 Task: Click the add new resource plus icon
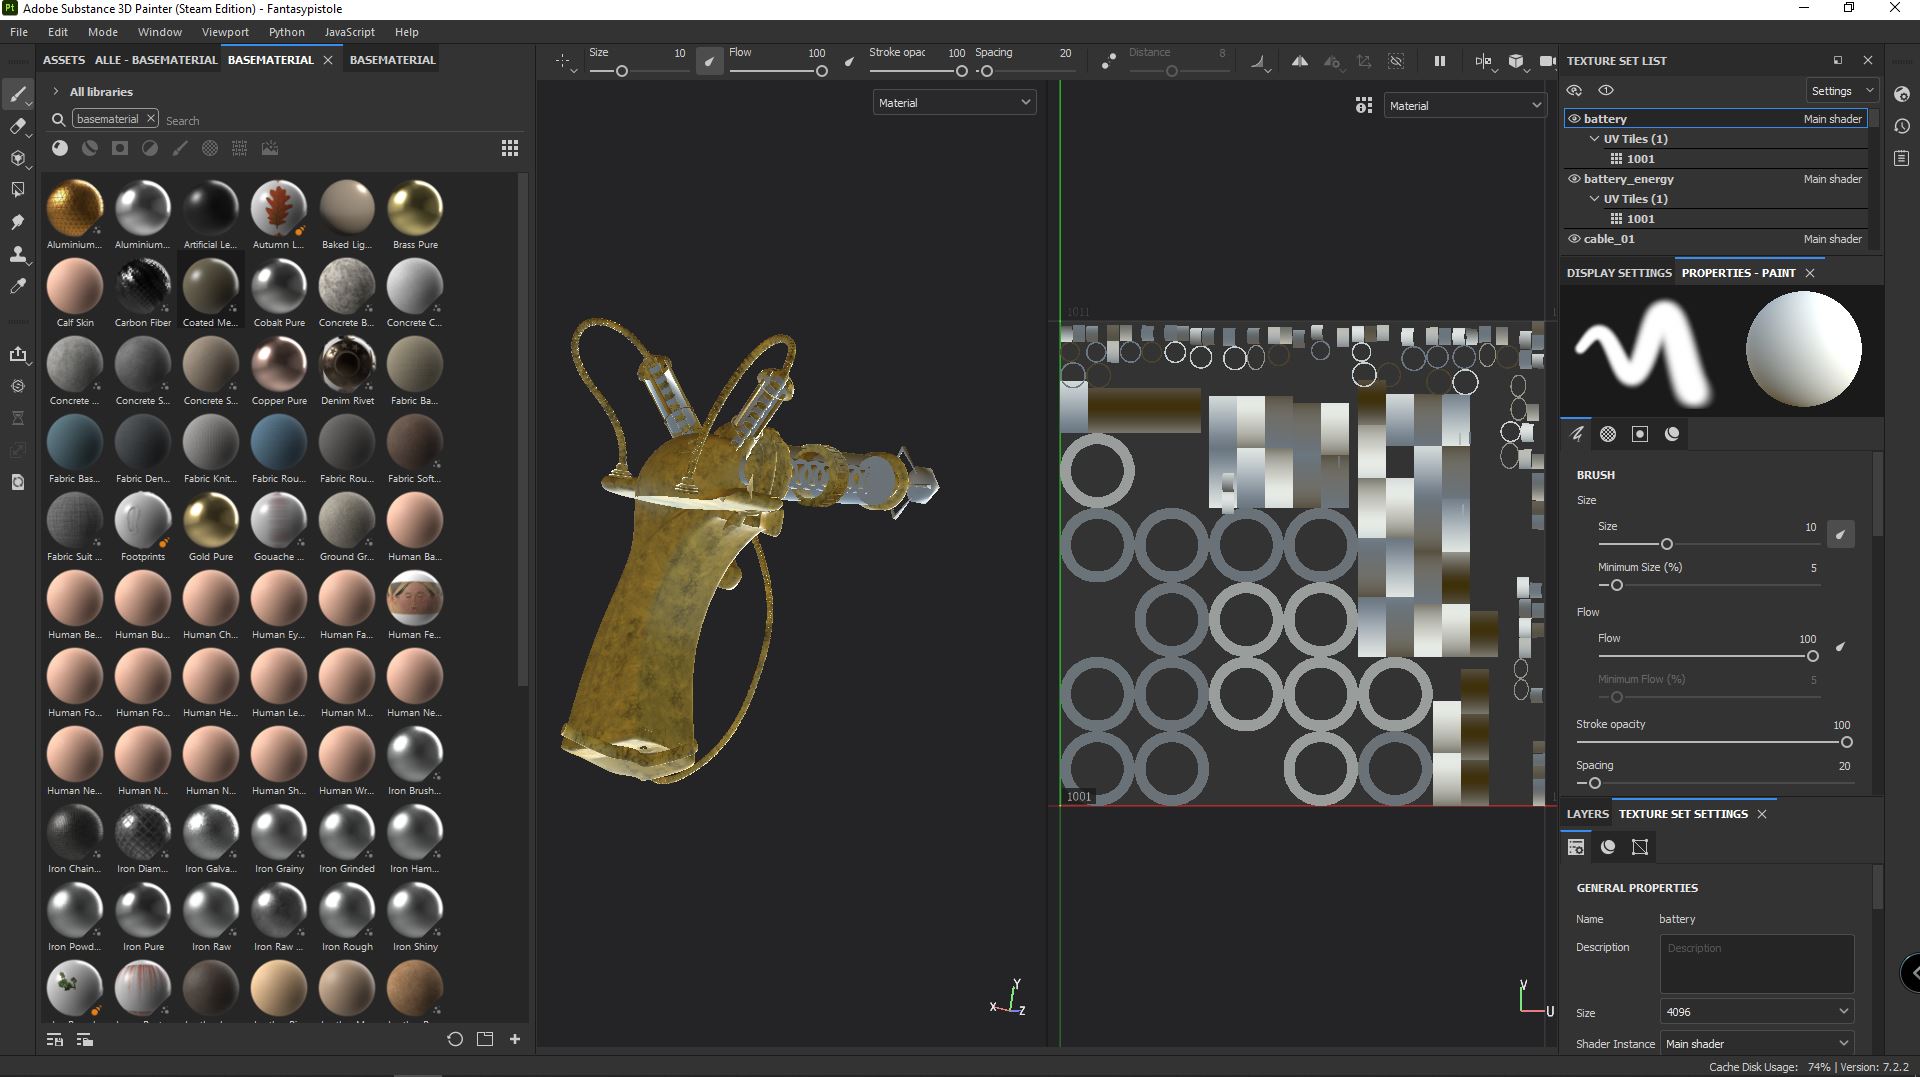pos(515,1039)
